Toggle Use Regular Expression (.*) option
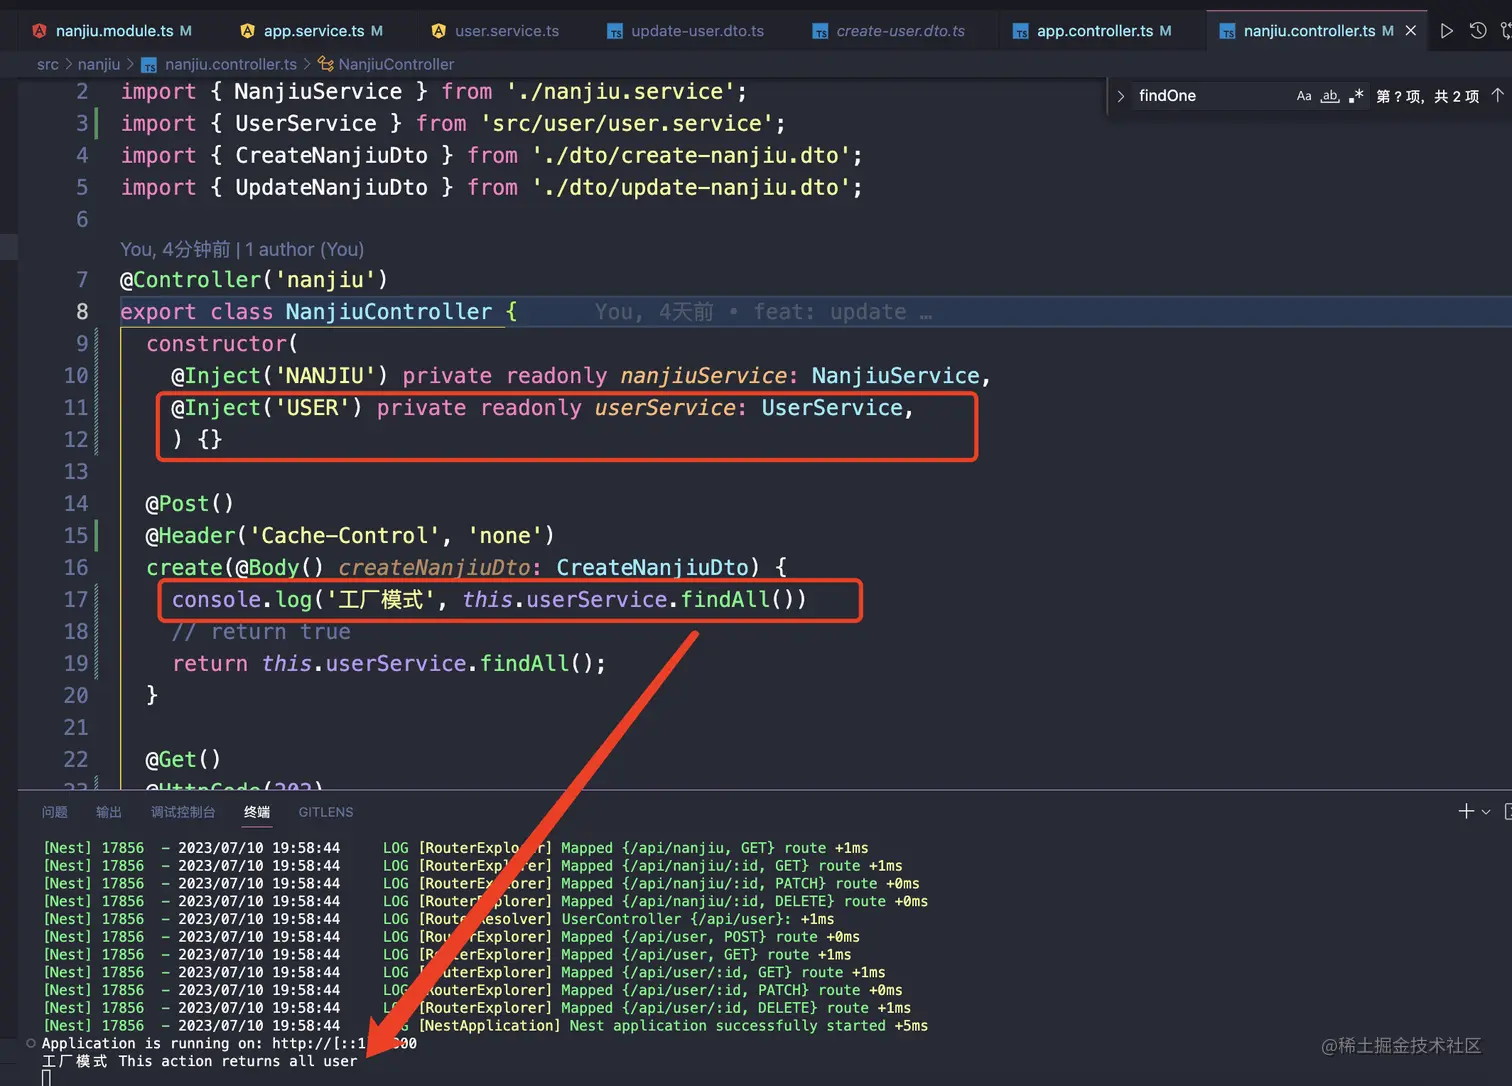This screenshot has width=1512, height=1086. 1356,96
